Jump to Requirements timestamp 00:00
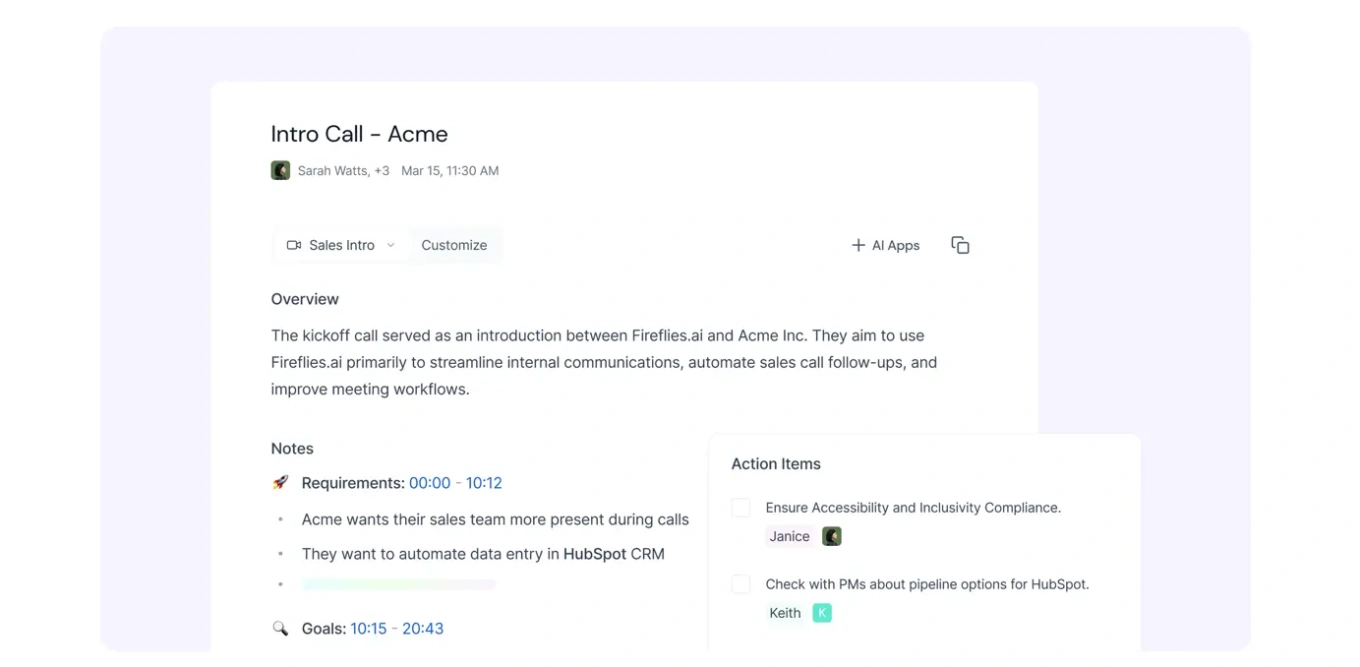Screen dimensions: 1360x667 (429, 483)
